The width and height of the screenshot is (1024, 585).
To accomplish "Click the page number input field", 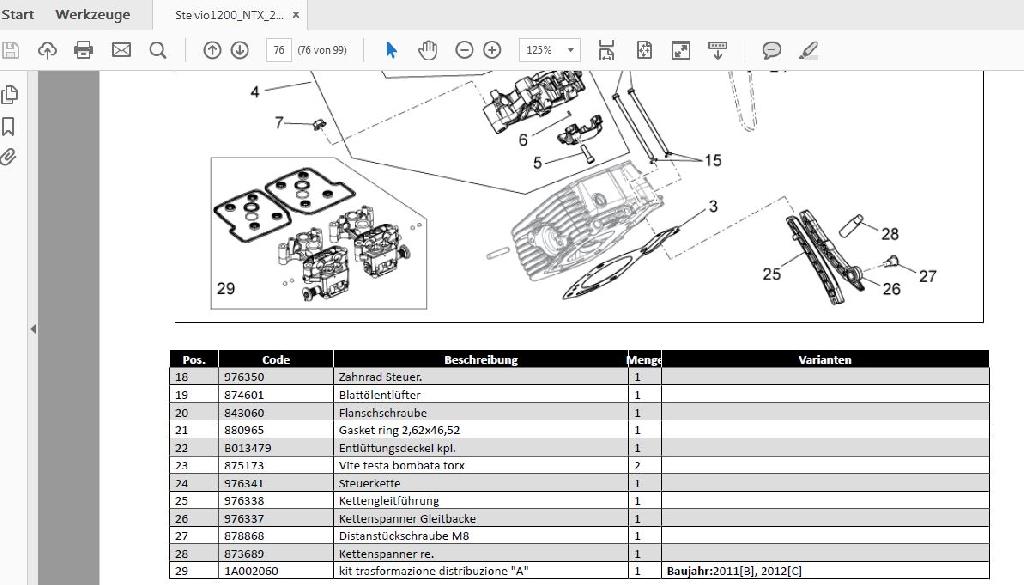I will coord(278,50).
